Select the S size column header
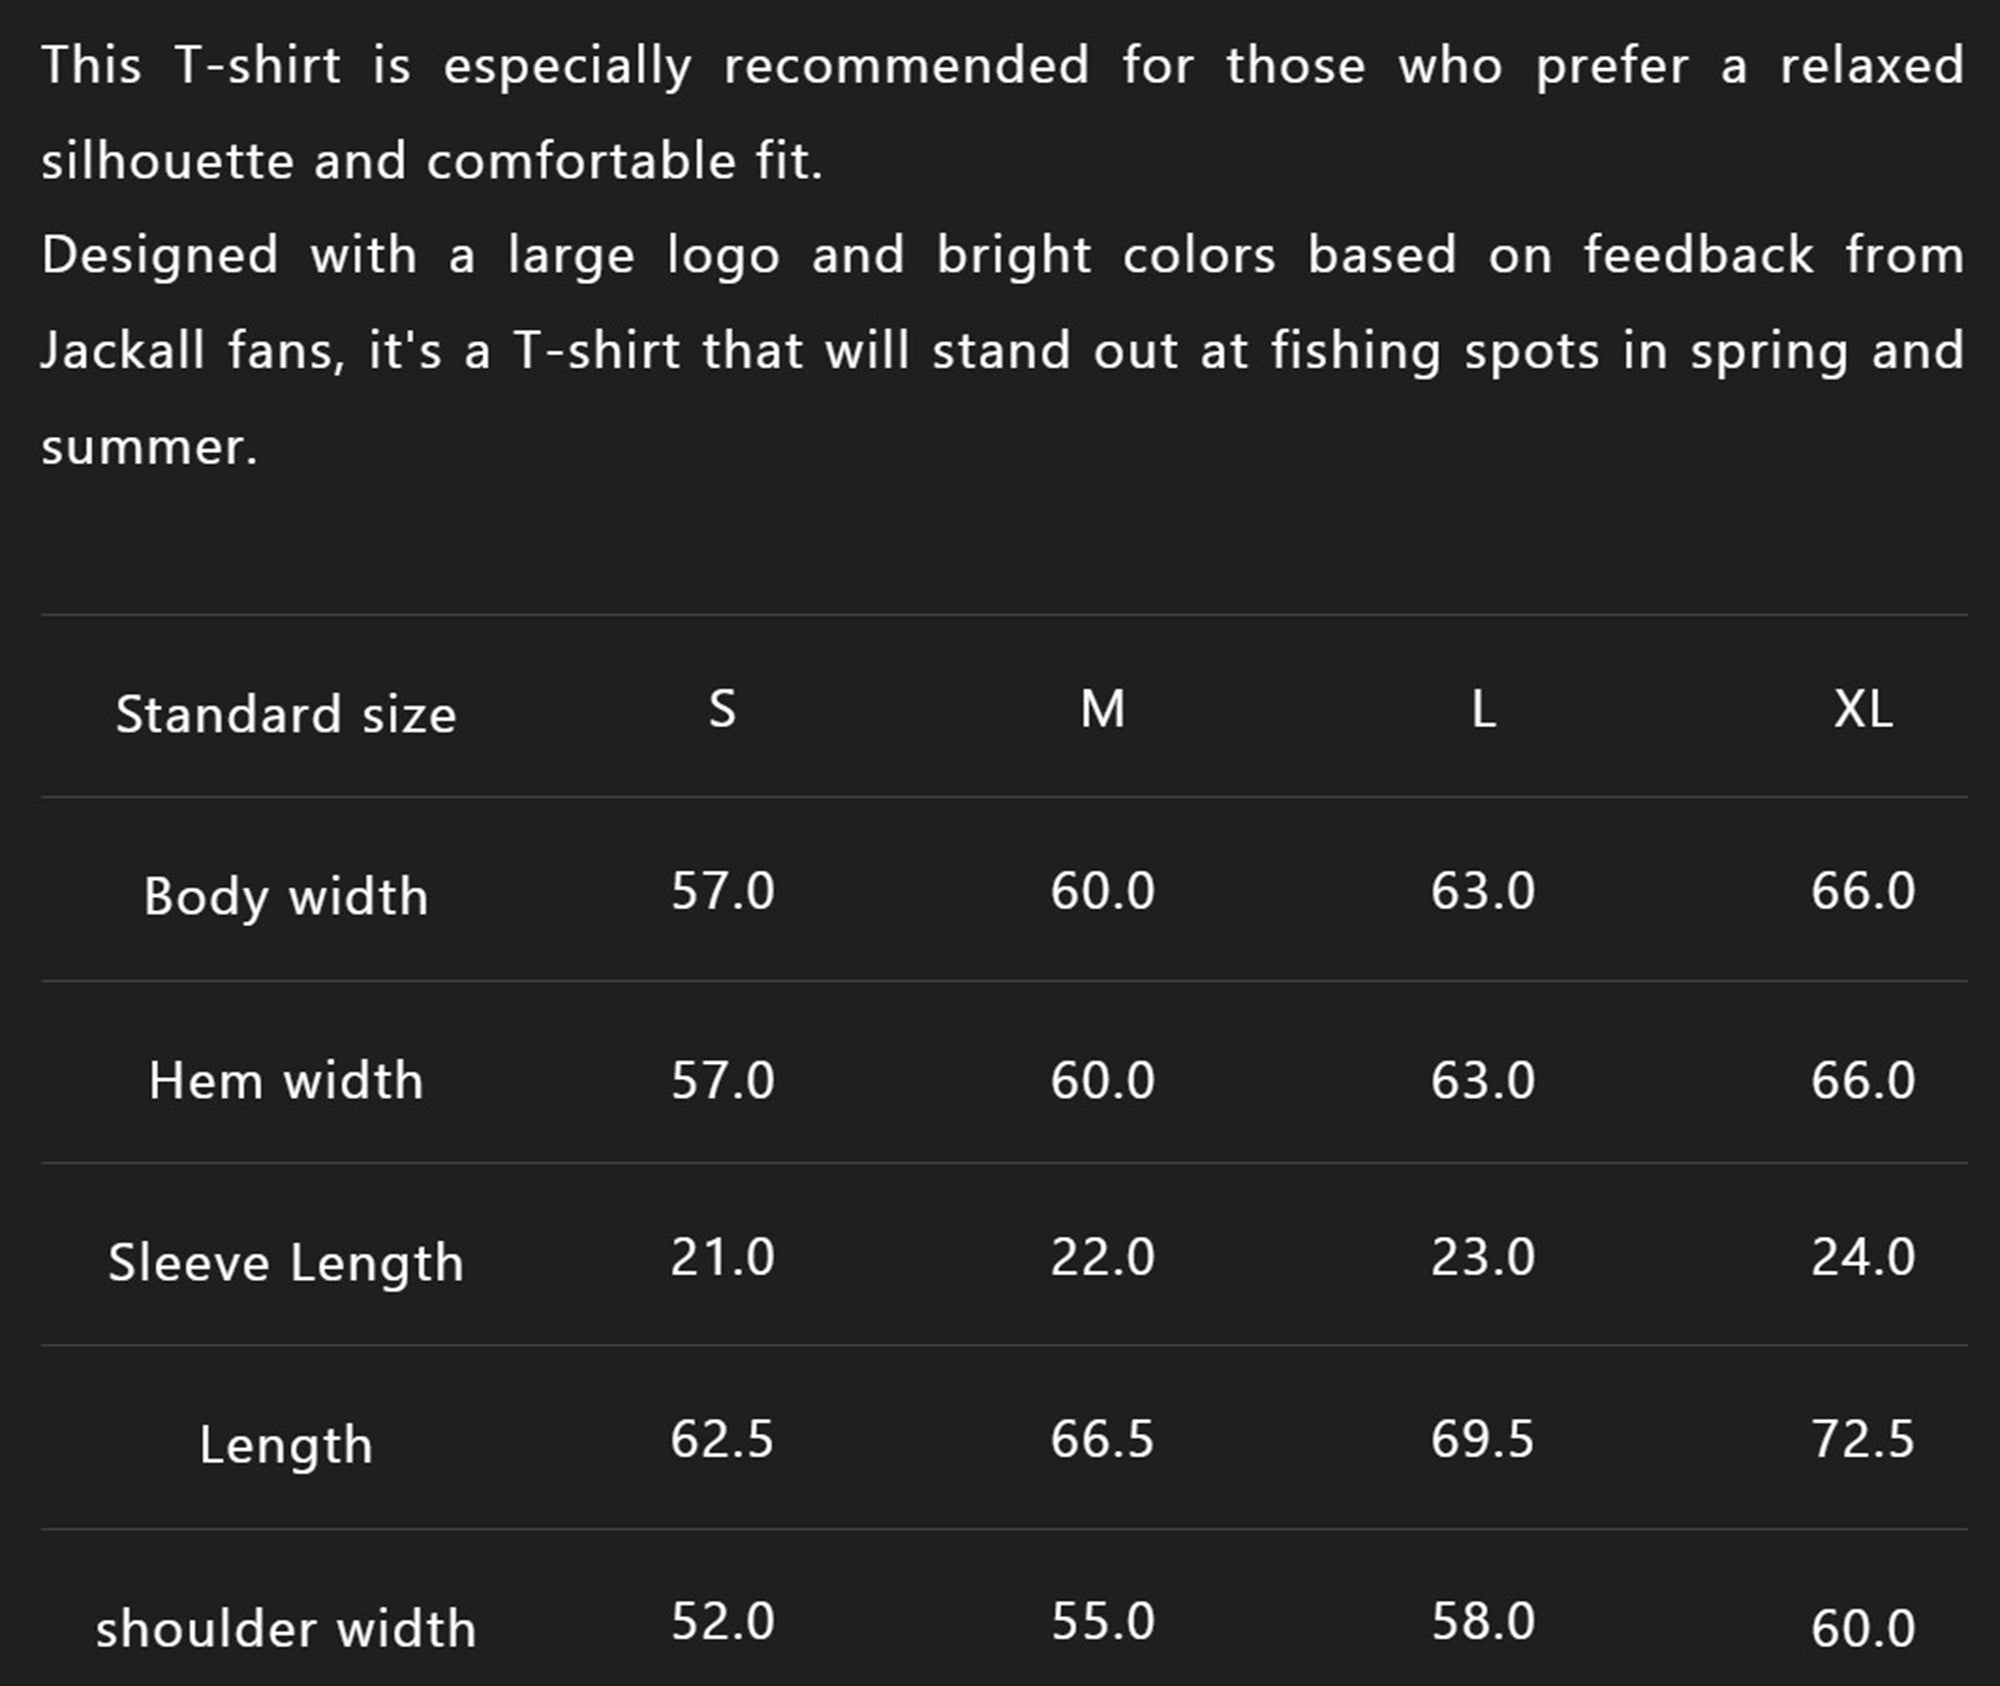Screen dimensions: 2000x1686 coord(722,709)
